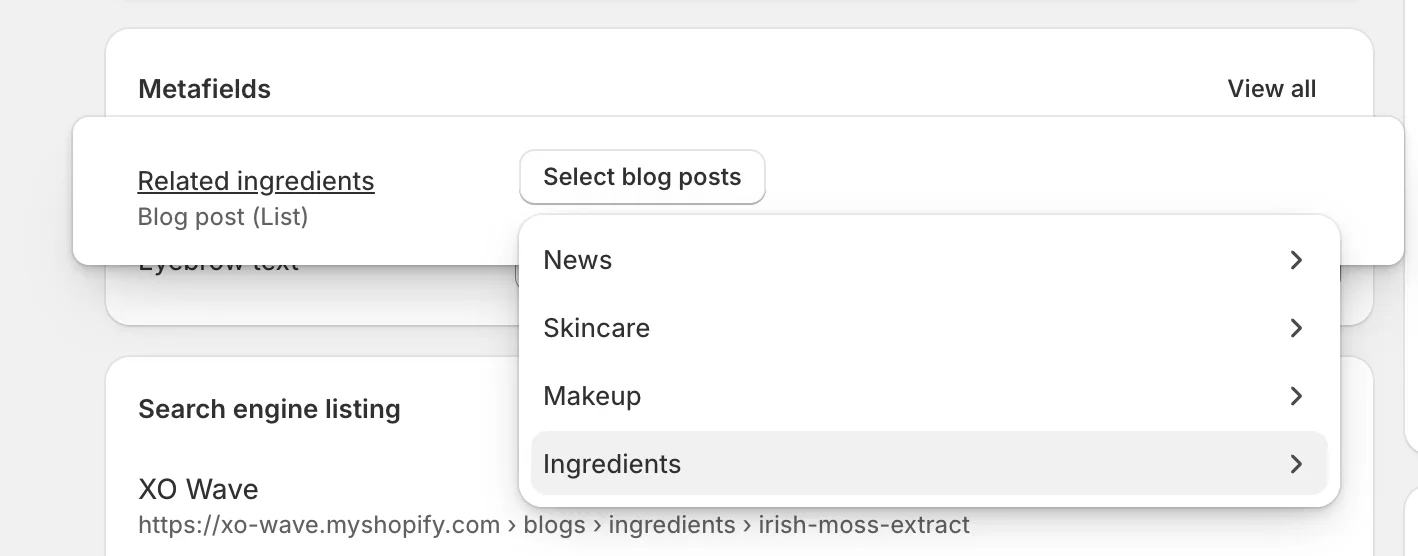Expand the arrow next to Makeup
The height and width of the screenshot is (556, 1418).
1296,396
